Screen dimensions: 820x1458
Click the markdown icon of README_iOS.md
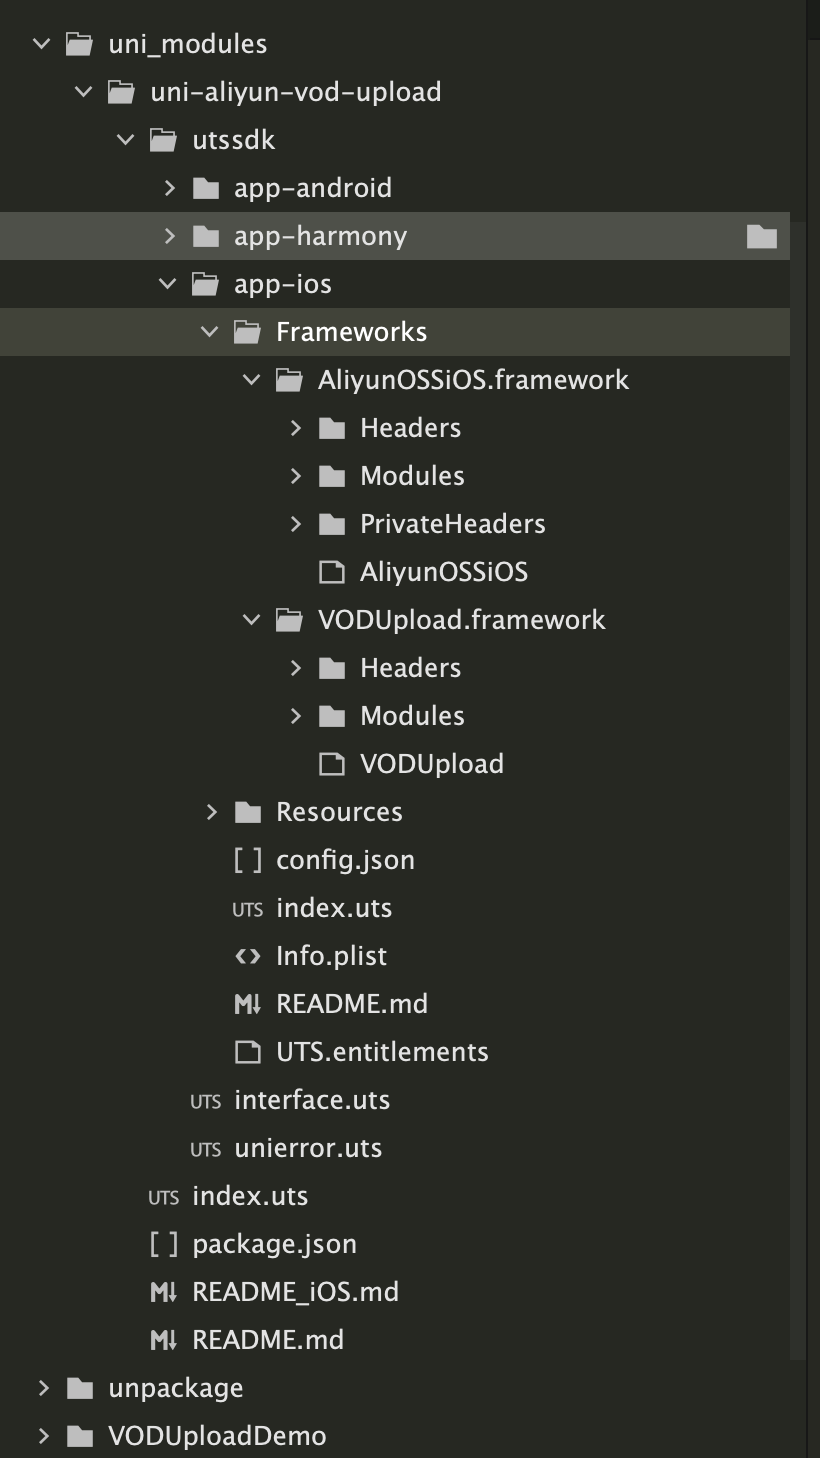click(163, 1292)
